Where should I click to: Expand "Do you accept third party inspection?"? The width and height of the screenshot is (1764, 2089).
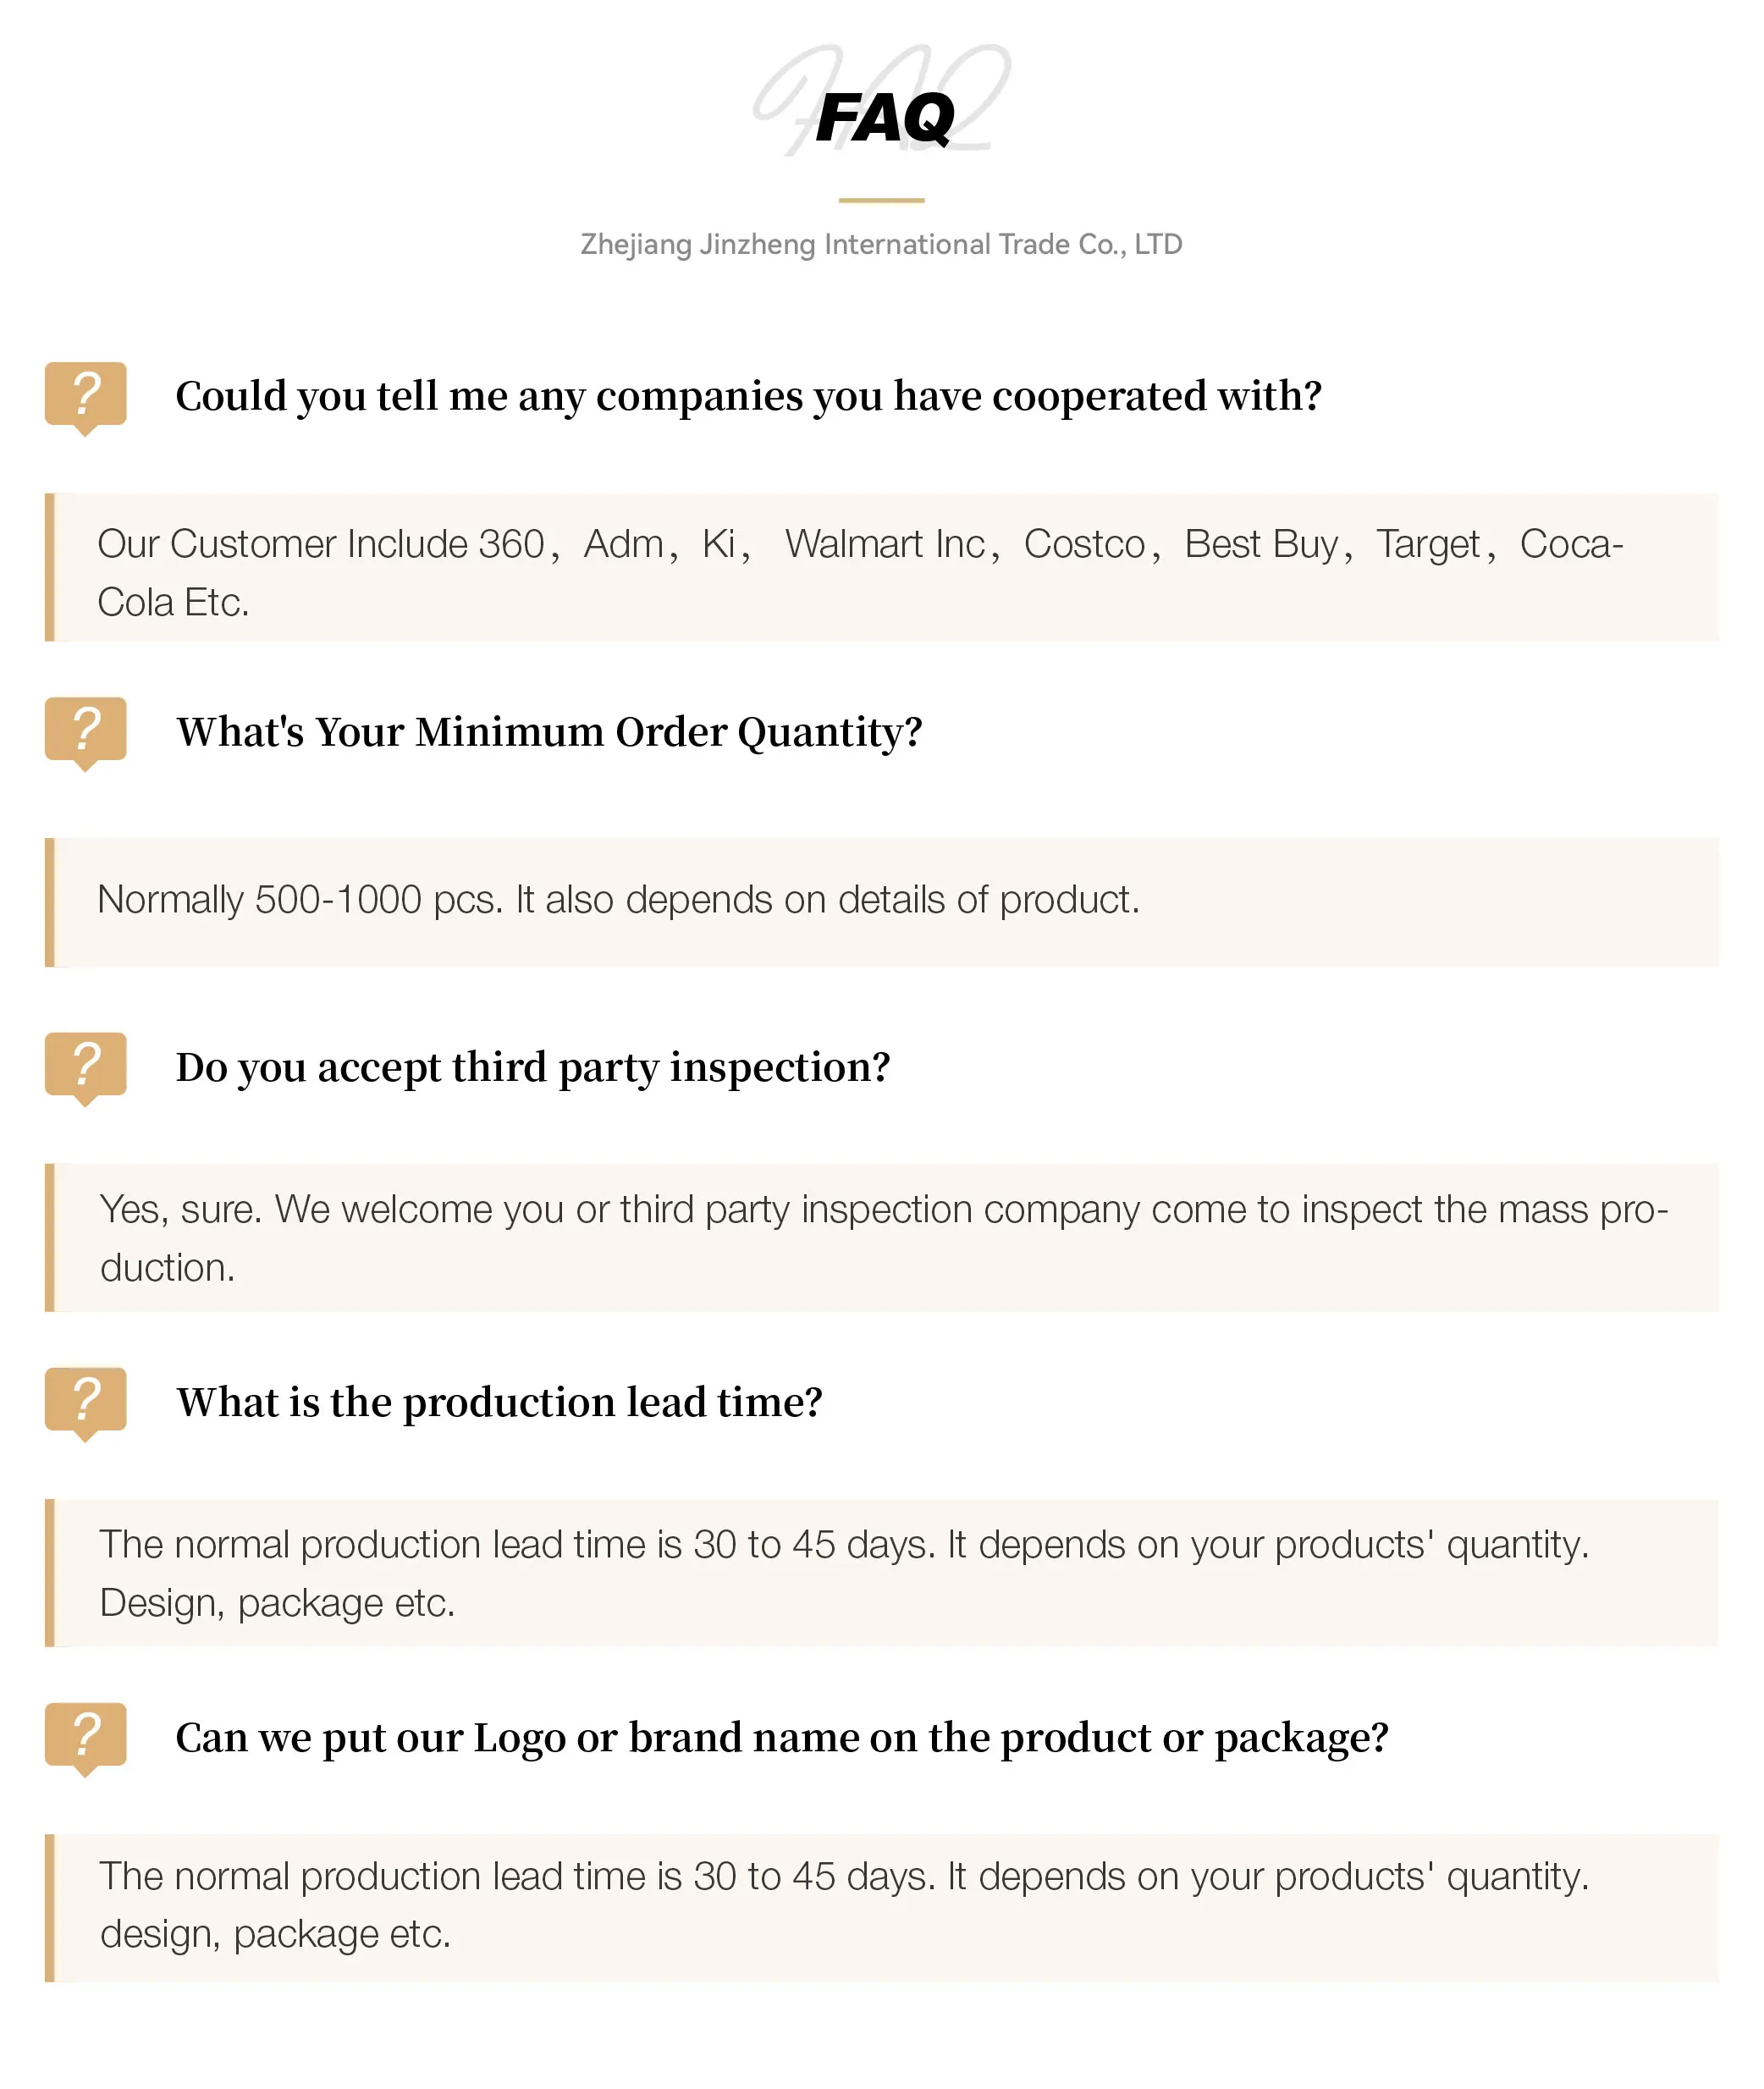point(533,1067)
